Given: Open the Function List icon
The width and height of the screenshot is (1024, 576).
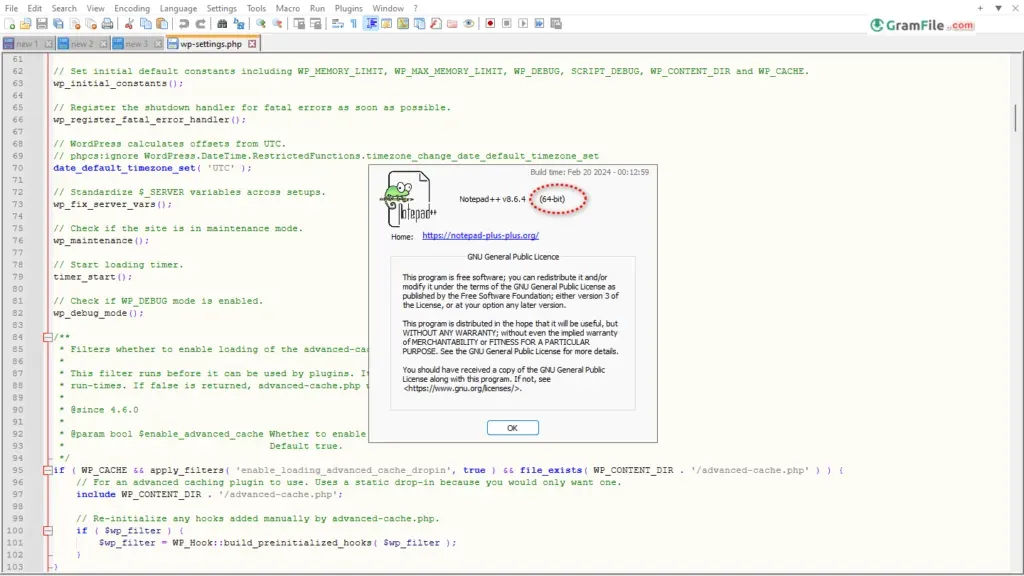Looking at the screenshot, I should (x=436, y=24).
